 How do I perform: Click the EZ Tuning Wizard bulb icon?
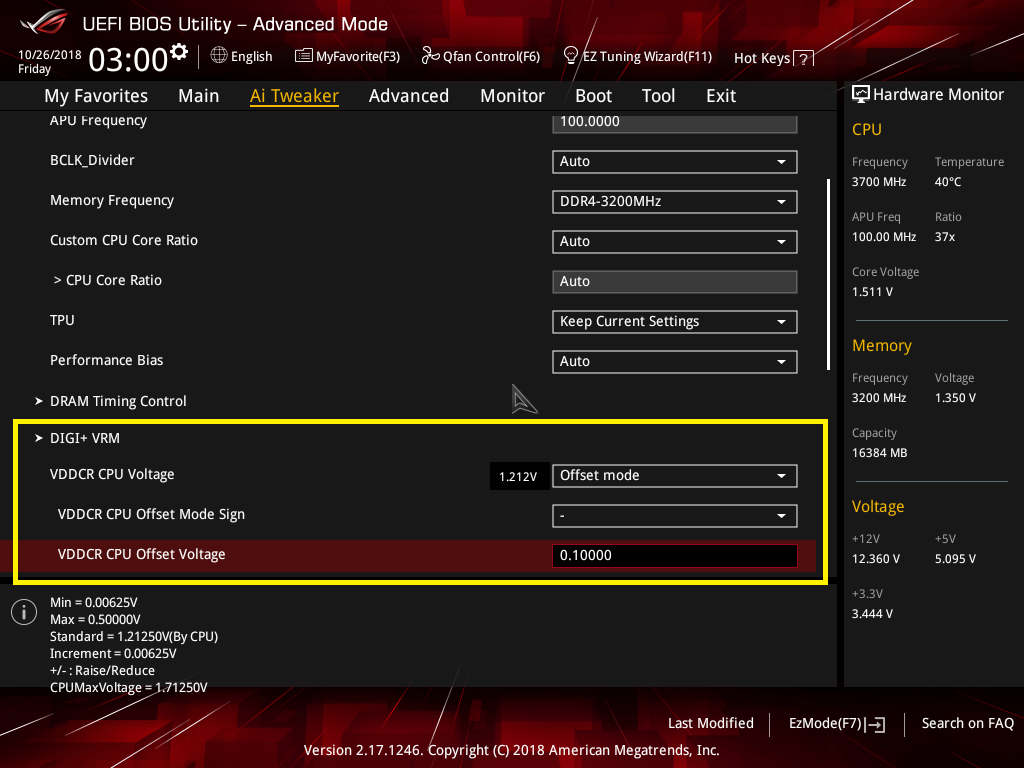coord(571,56)
